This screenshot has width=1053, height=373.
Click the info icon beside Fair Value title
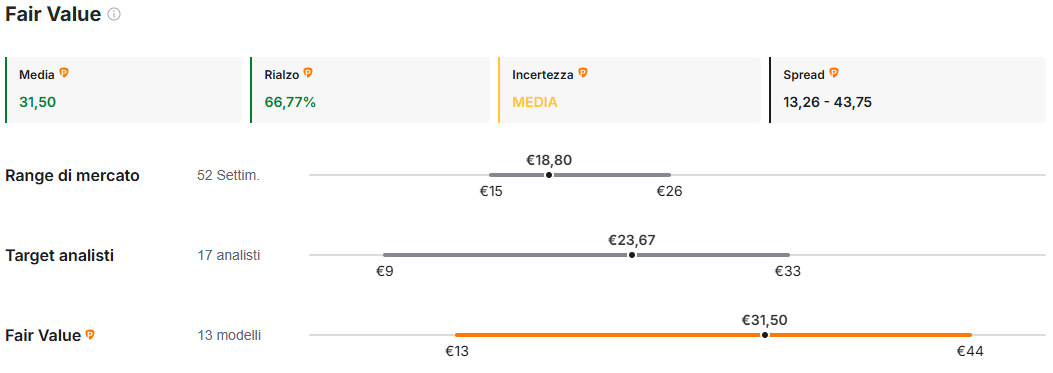click(x=114, y=14)
